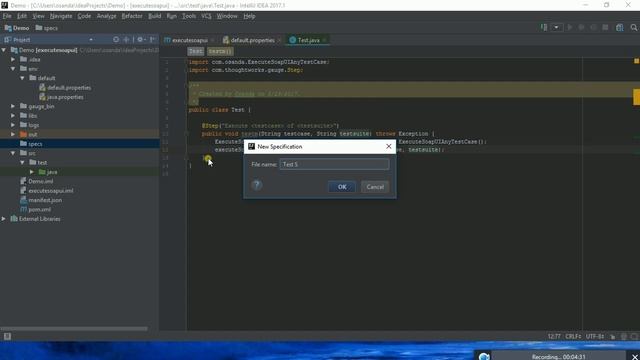Switch to the executesoapui editor tab
The width and height of the screenshot is (640, 360).
point(190,40)
